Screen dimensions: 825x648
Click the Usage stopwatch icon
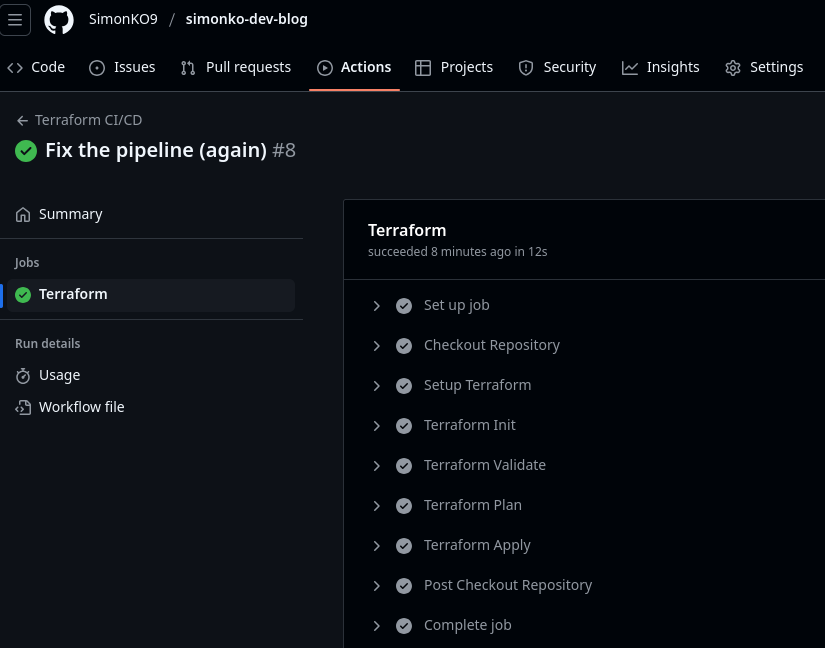pos(23,376)
